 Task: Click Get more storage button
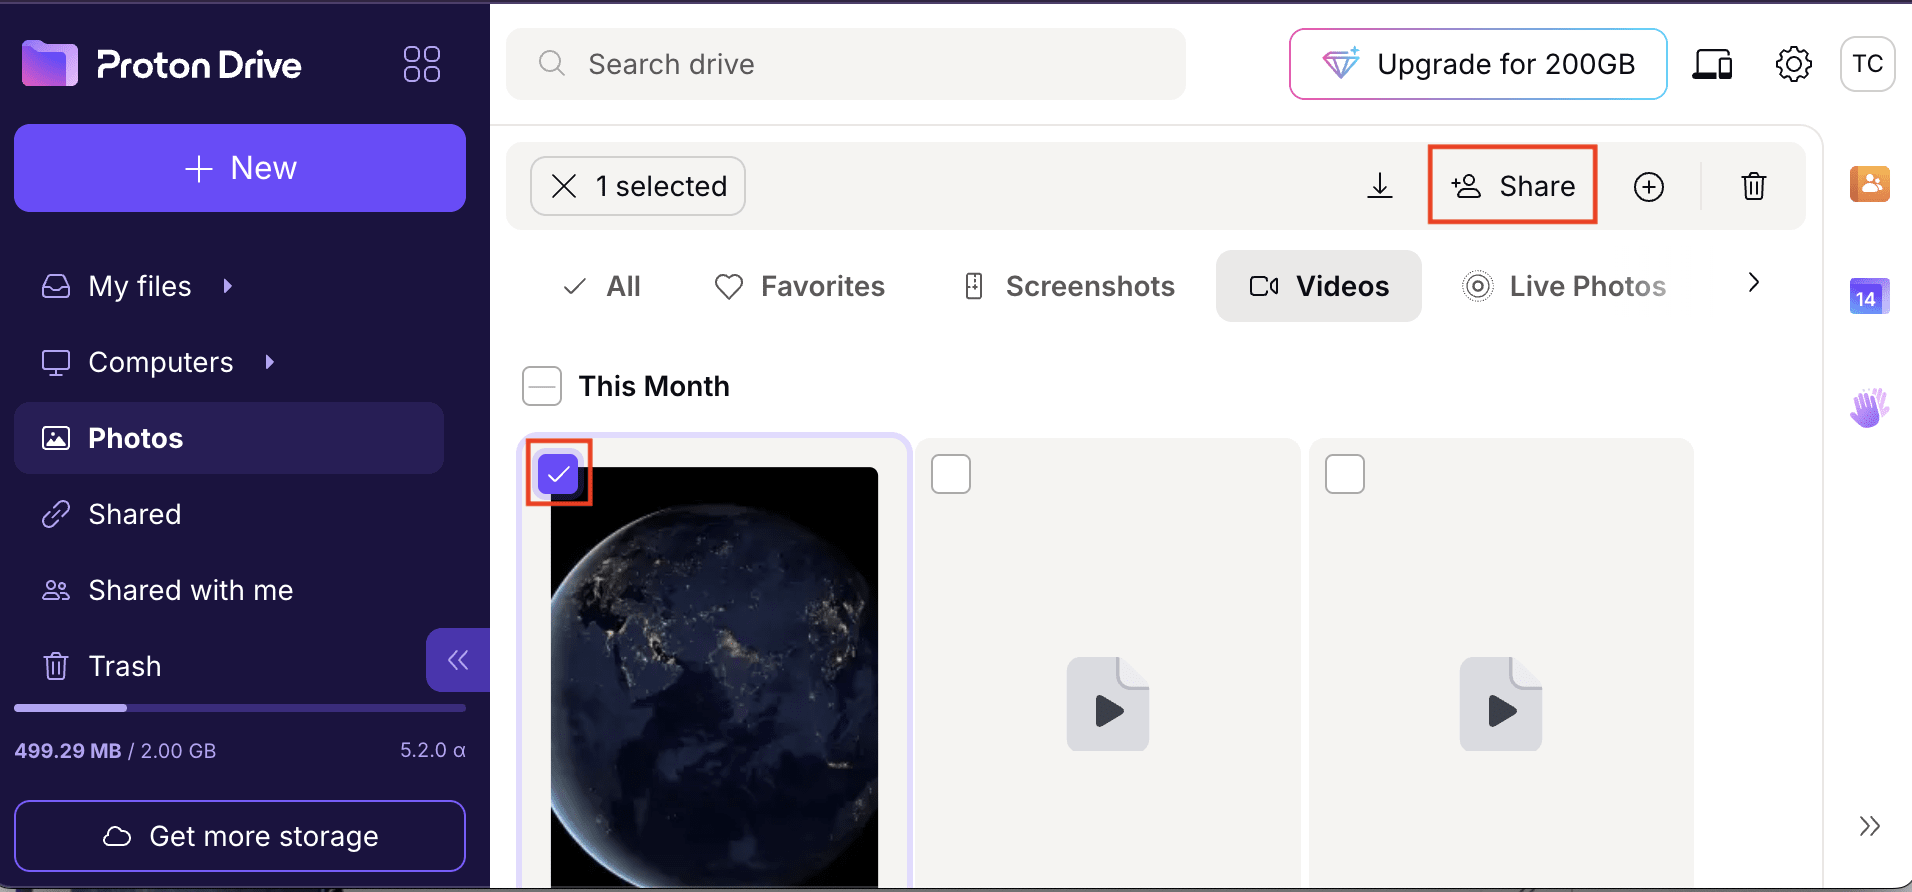(240, 836)
